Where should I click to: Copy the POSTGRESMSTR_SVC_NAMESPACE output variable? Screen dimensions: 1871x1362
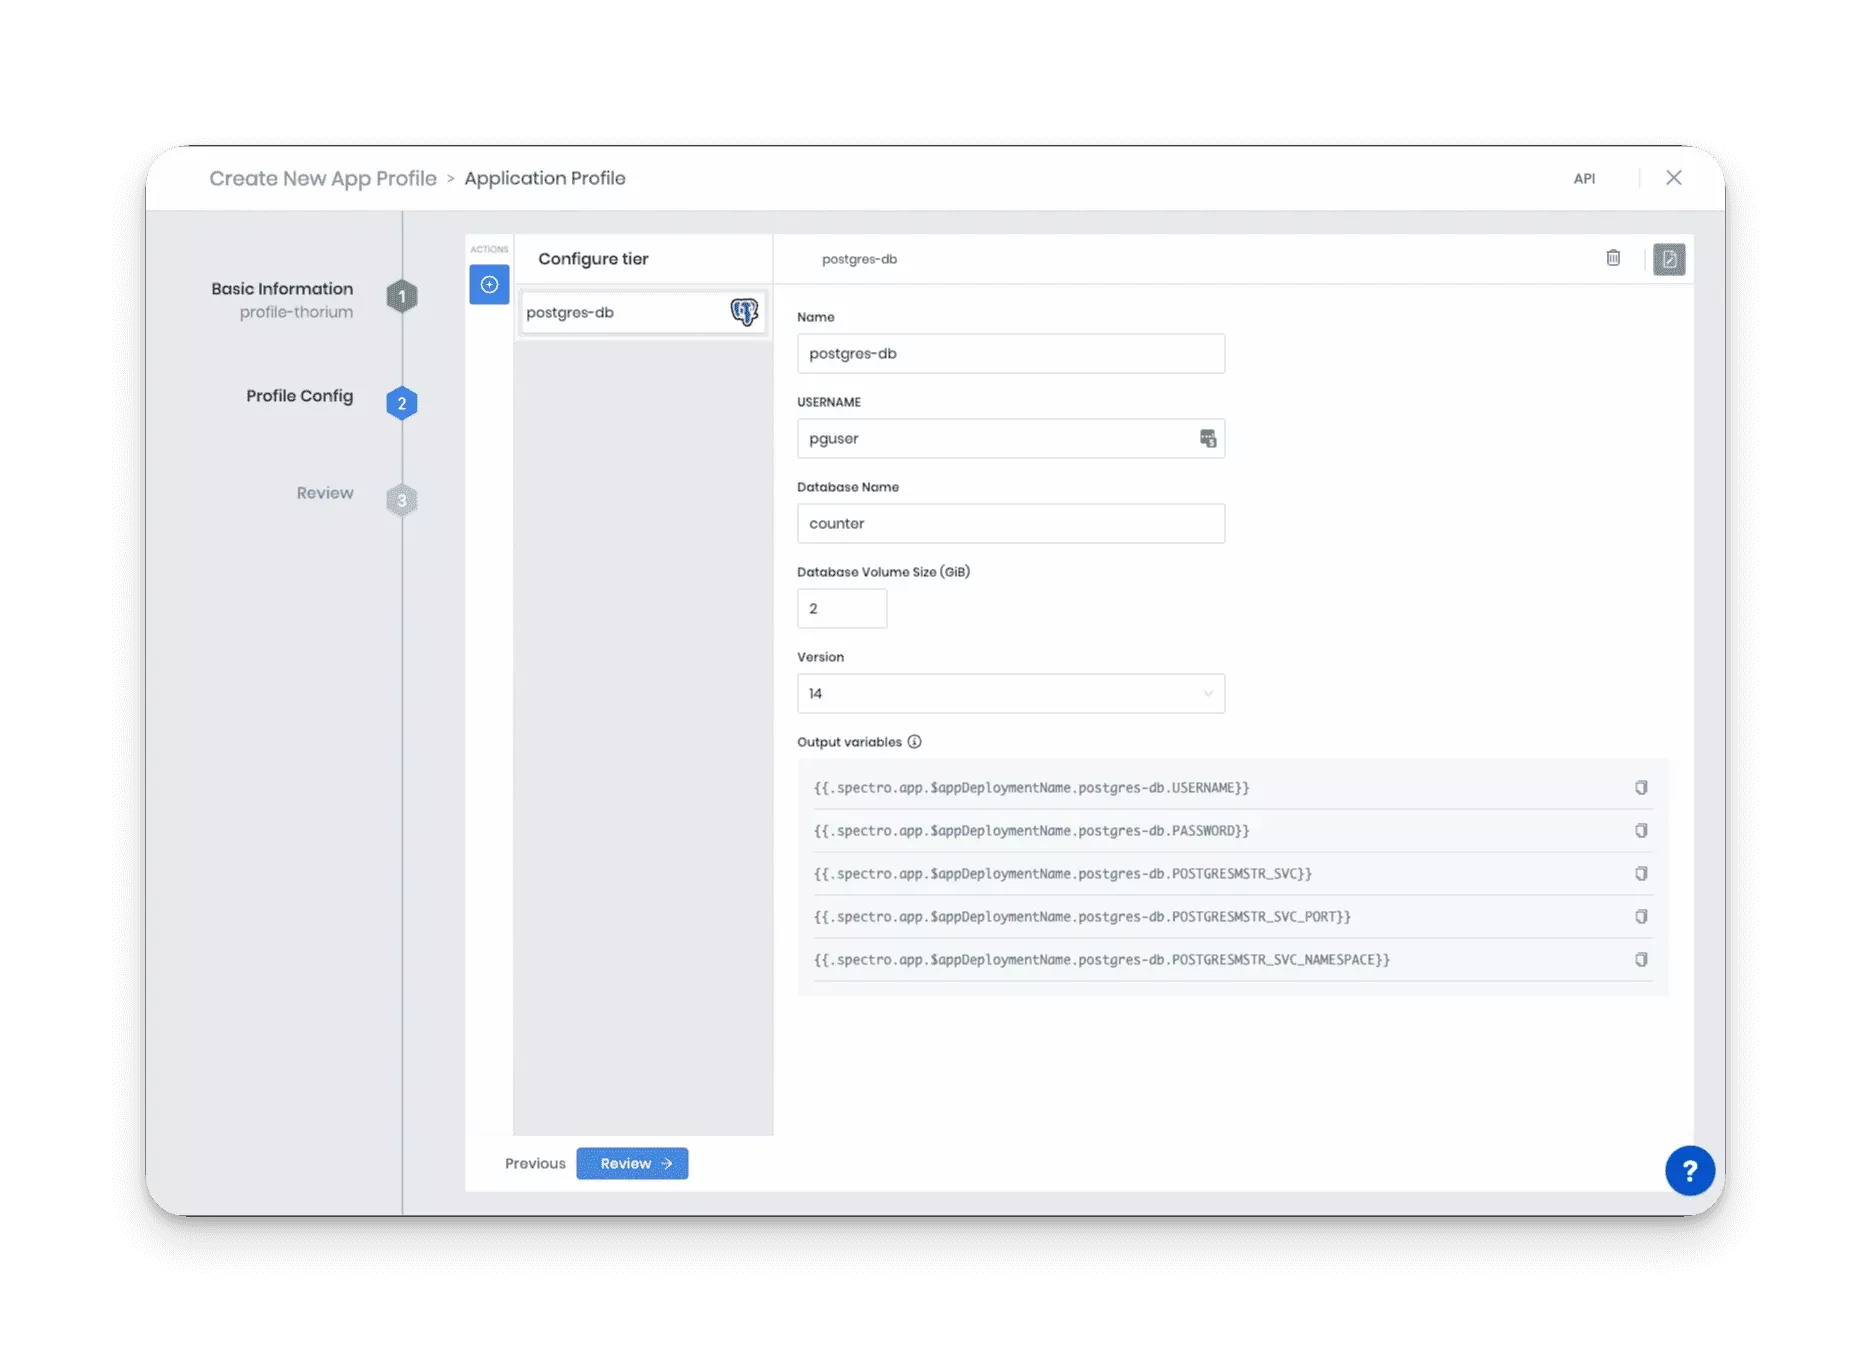[1641, 959]
